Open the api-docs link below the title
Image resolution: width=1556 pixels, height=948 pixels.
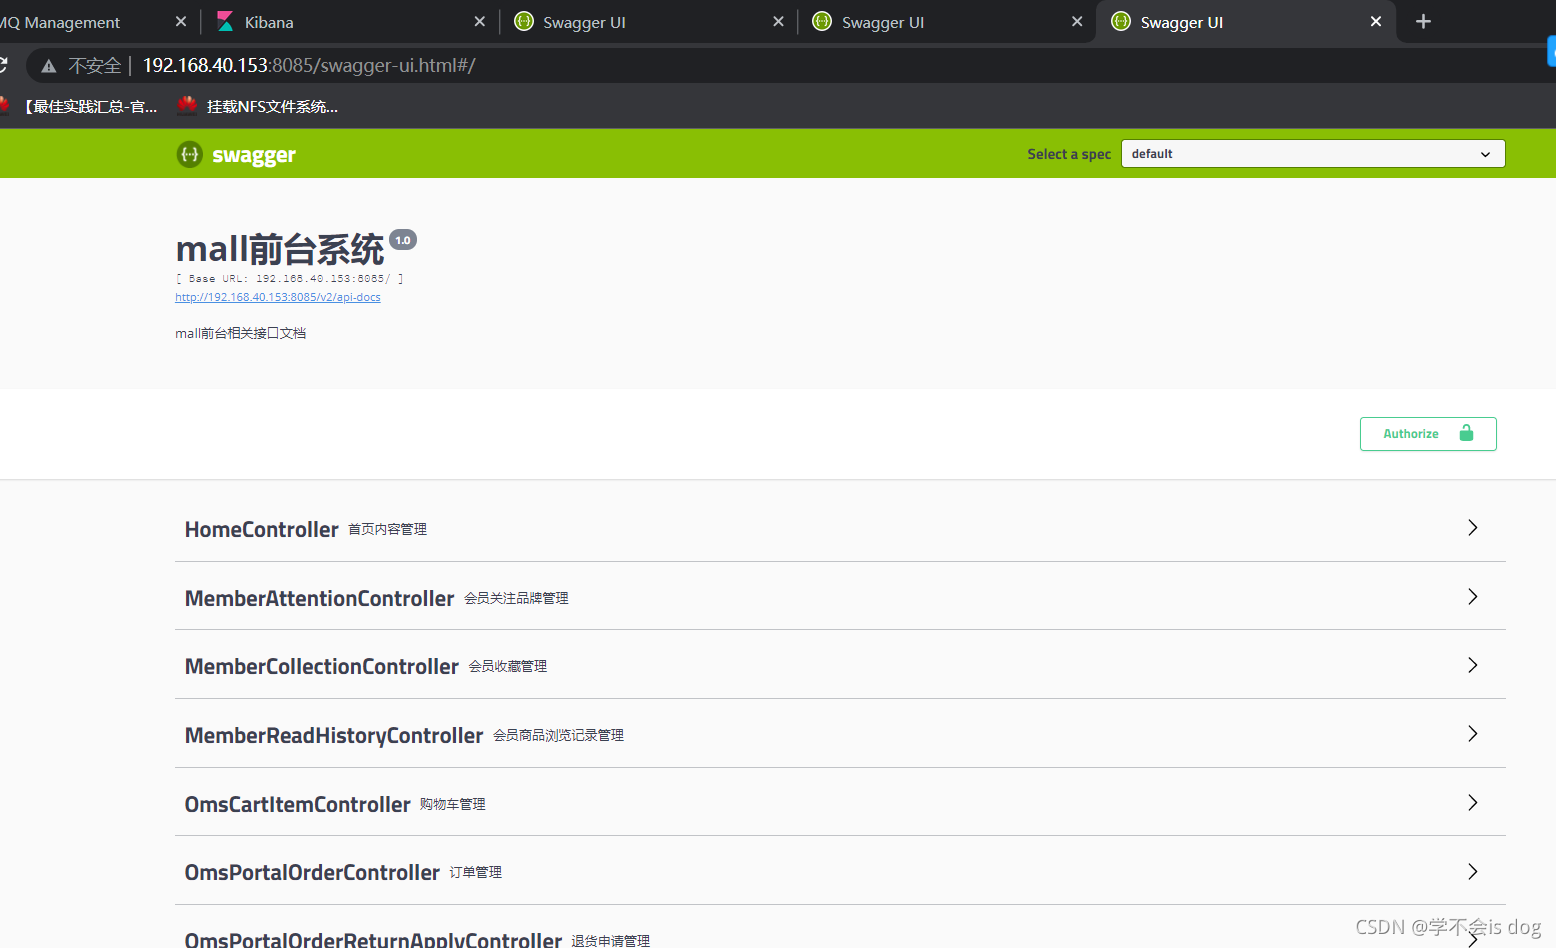click(277, 297)
